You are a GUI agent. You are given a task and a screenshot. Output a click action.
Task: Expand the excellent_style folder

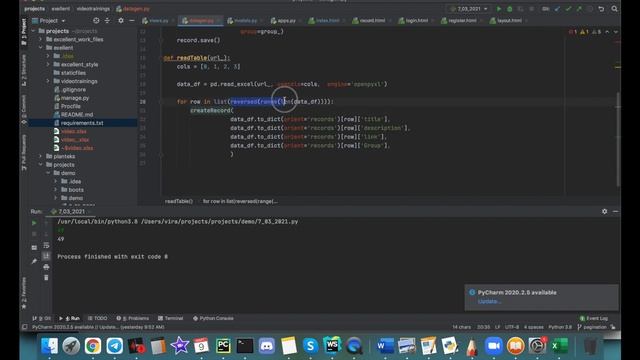point(48,64)
